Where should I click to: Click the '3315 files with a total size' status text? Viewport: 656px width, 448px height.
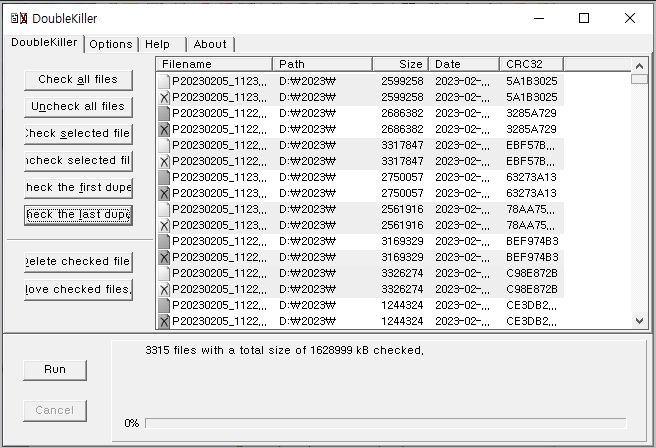284,350
